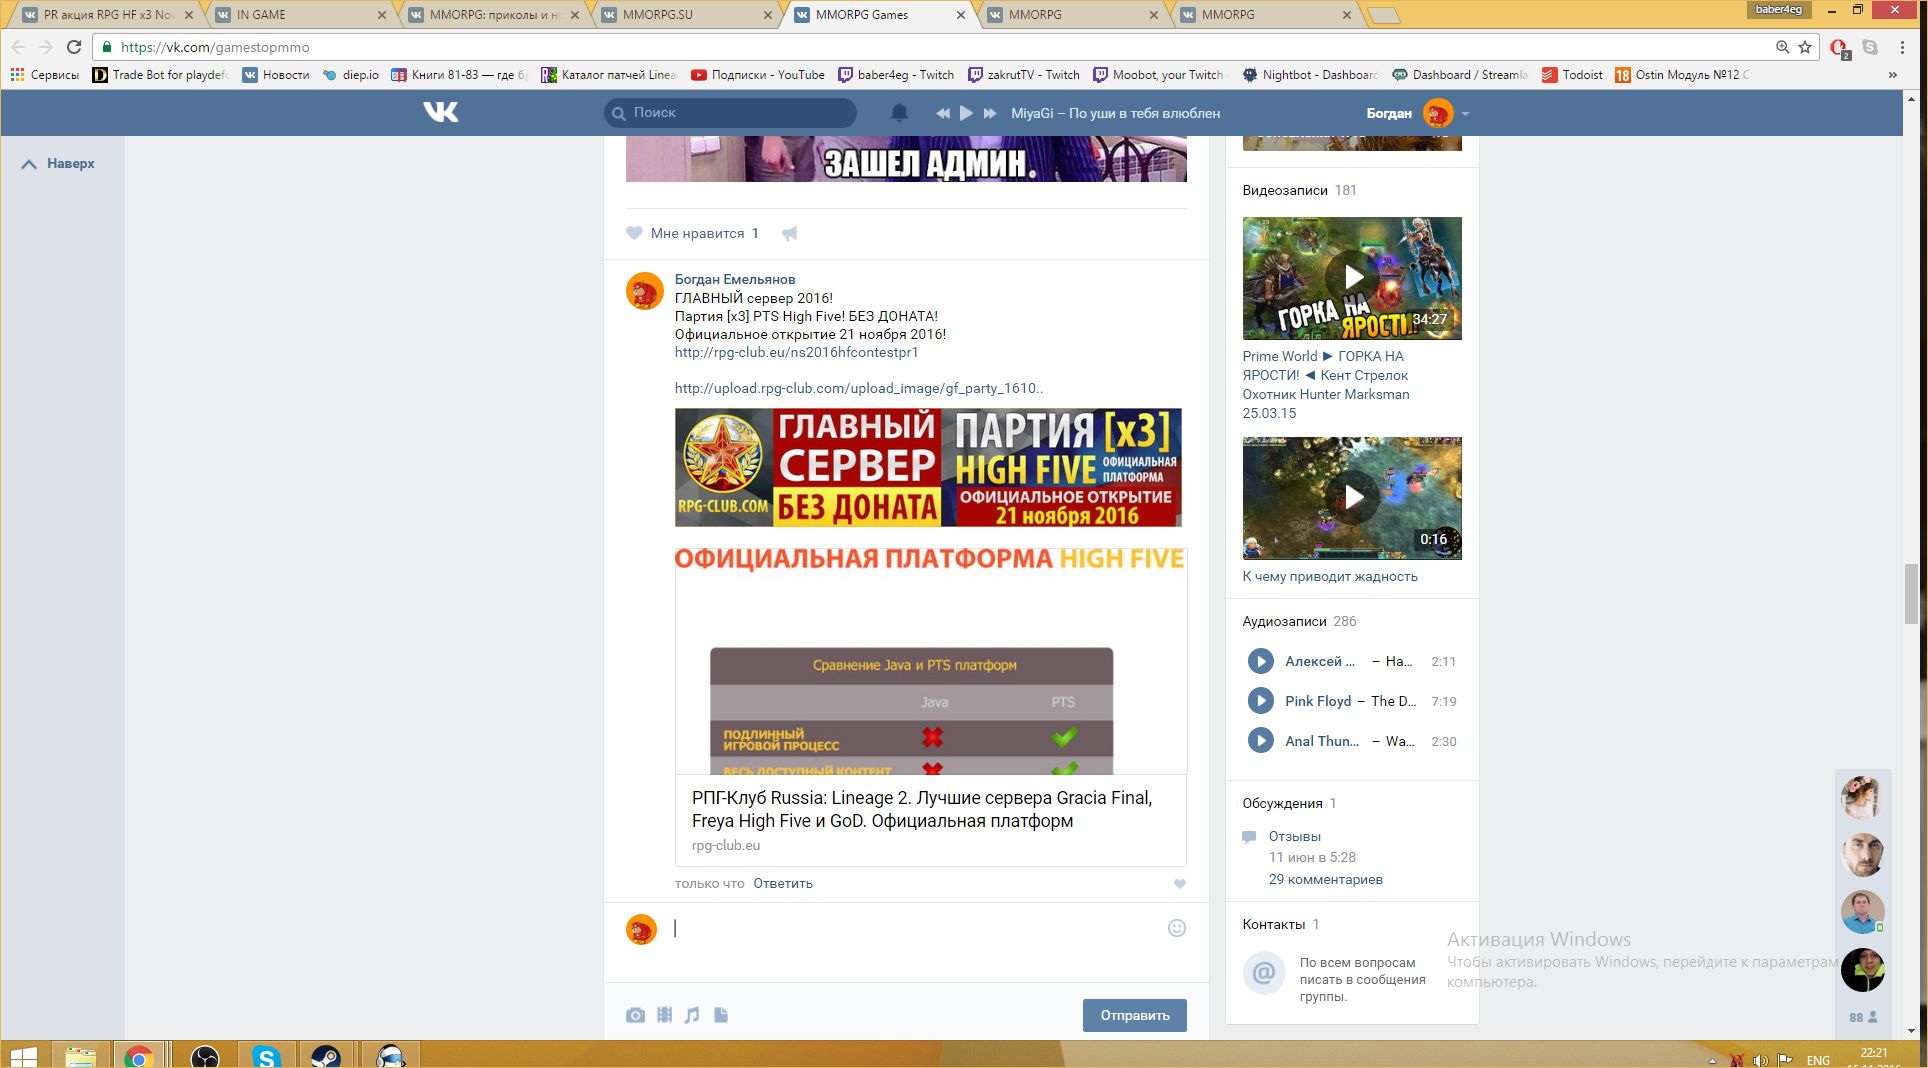The width and height of the screenshot is (1928, 1068).
Task: Open the «Сервисы» apps bookmark
Action: pos(44,75)
